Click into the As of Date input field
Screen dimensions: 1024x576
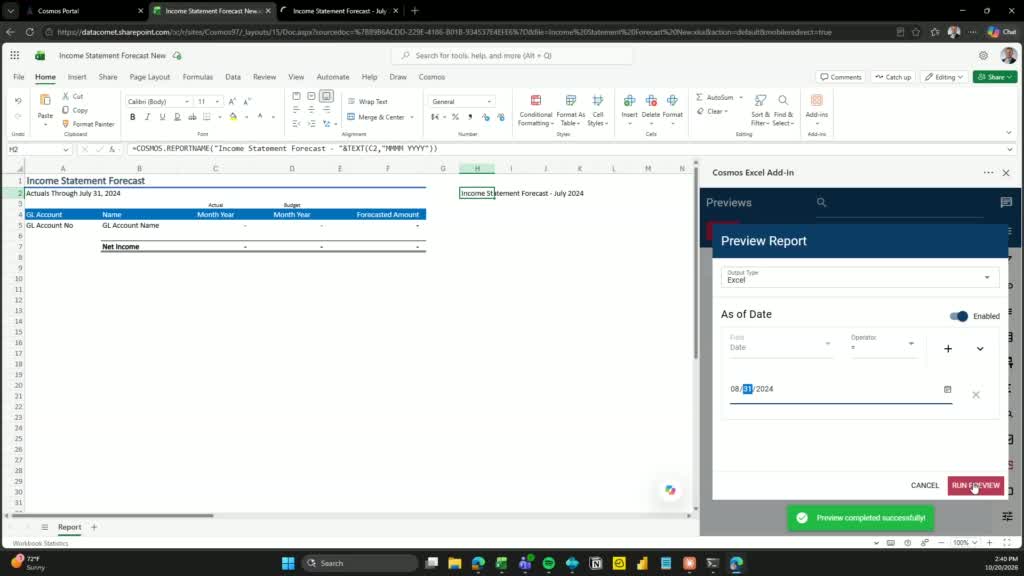840,389
